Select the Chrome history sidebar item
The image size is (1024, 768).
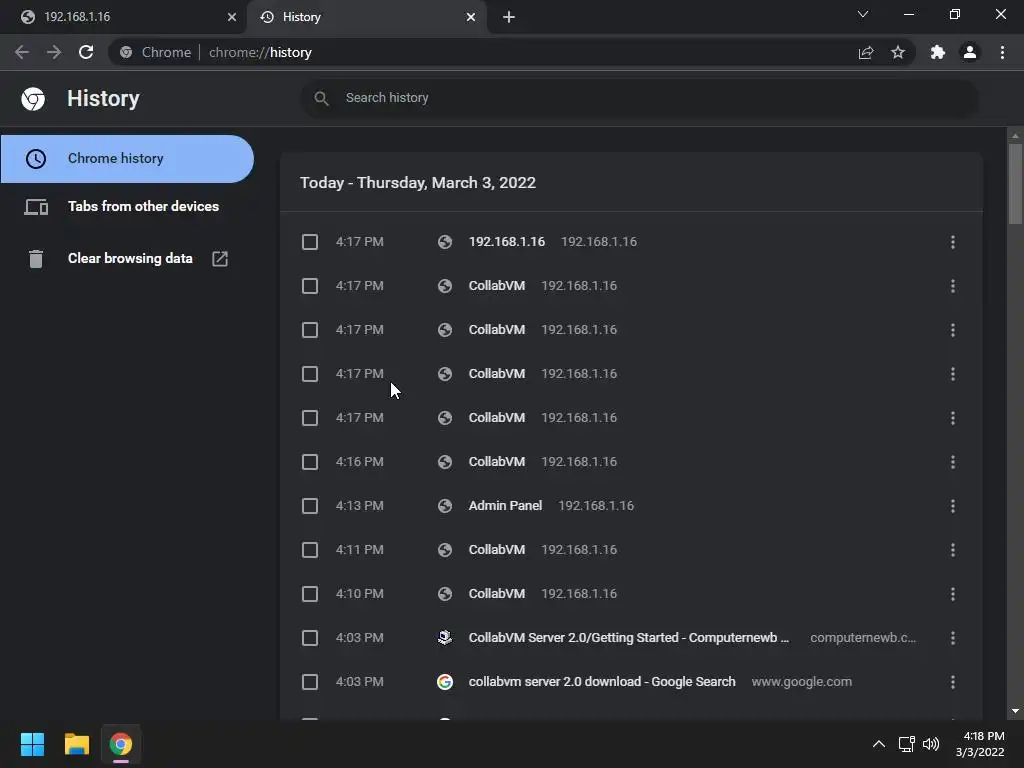pos(127,159)
